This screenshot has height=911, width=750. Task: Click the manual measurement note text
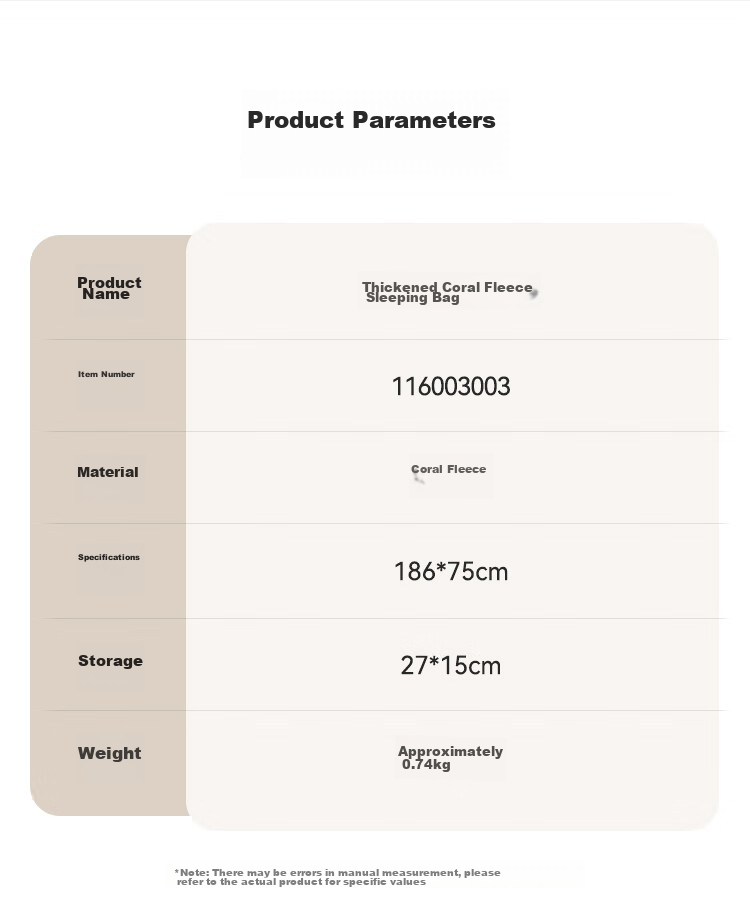(x=337, y=877)
